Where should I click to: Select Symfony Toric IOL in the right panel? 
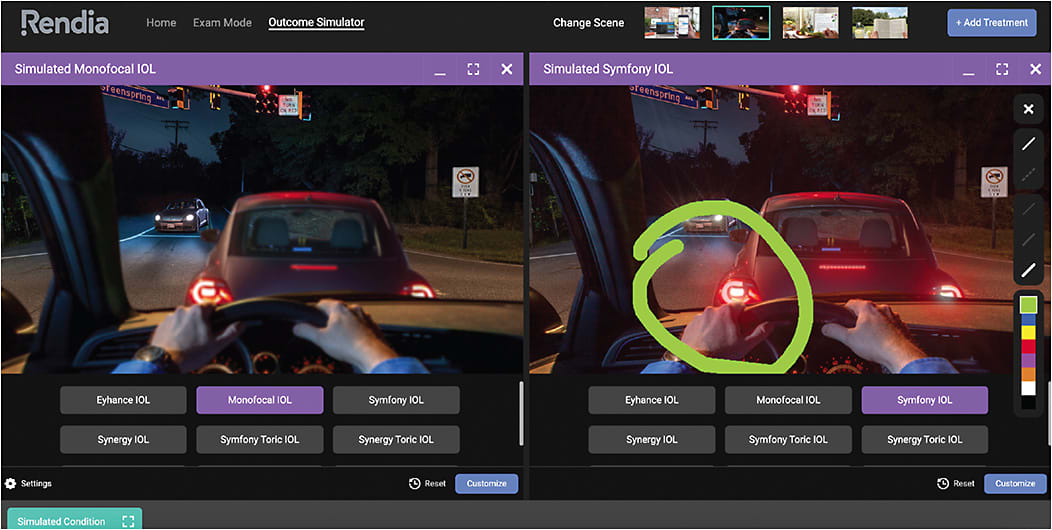(788, 439)
